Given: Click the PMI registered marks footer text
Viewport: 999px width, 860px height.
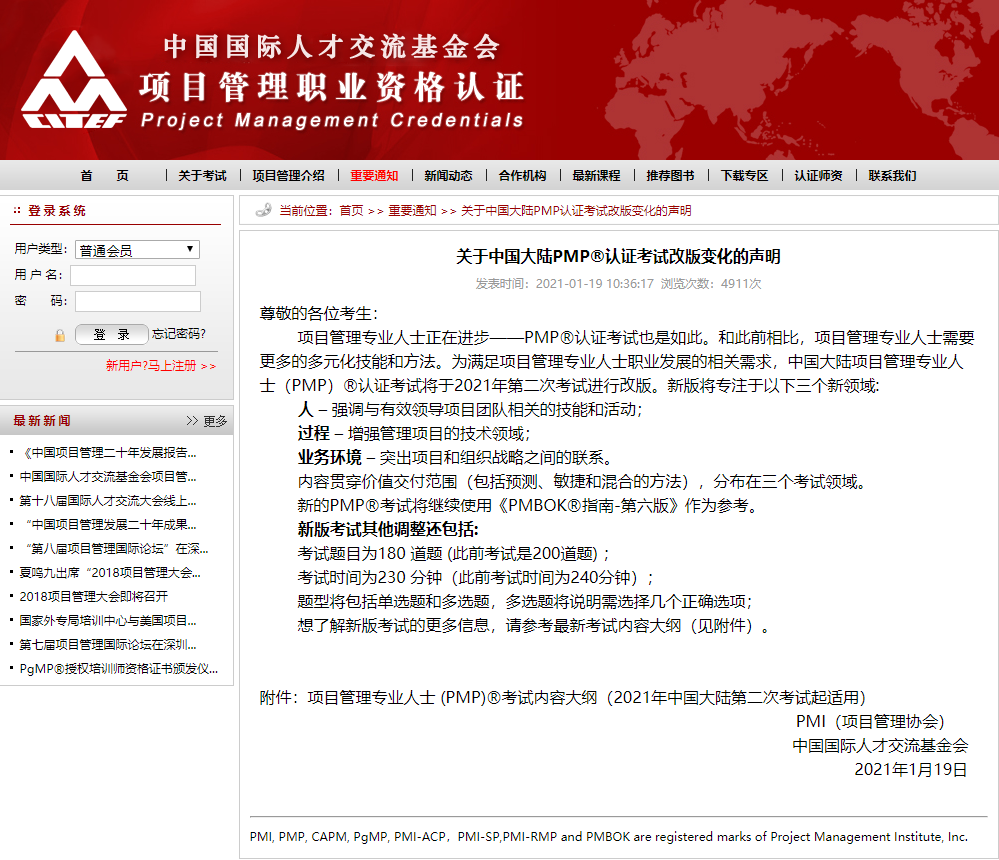Looking at the screenshot, I should point(608,836).
